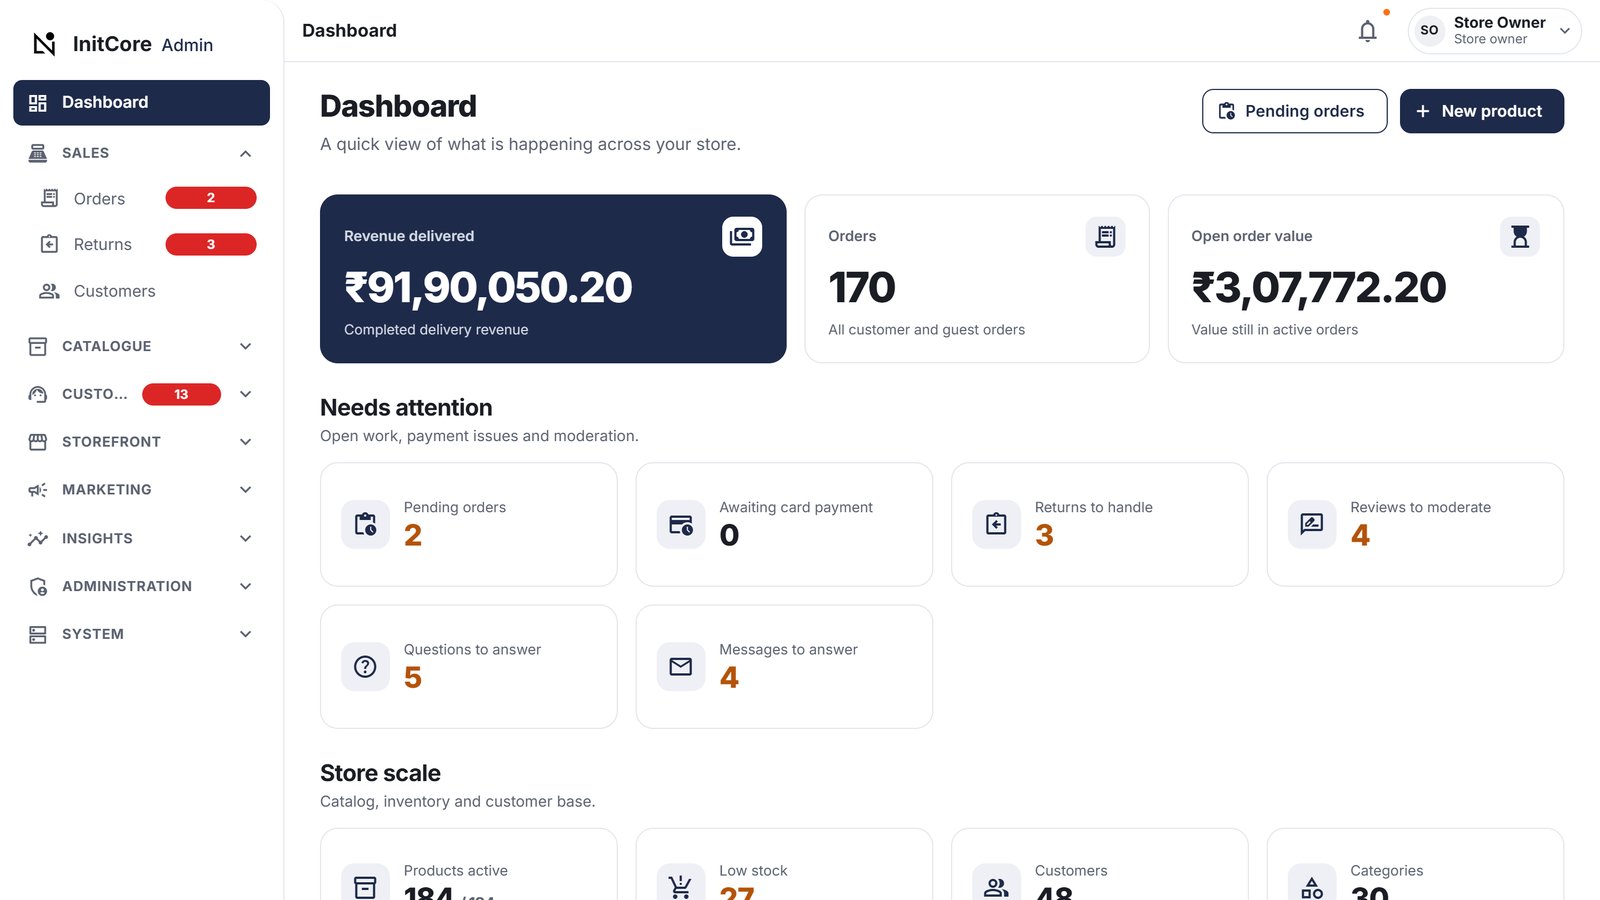1600x900 pixels.
Task: Open the Returns to handle card
Action: [x=1100, y=524]
